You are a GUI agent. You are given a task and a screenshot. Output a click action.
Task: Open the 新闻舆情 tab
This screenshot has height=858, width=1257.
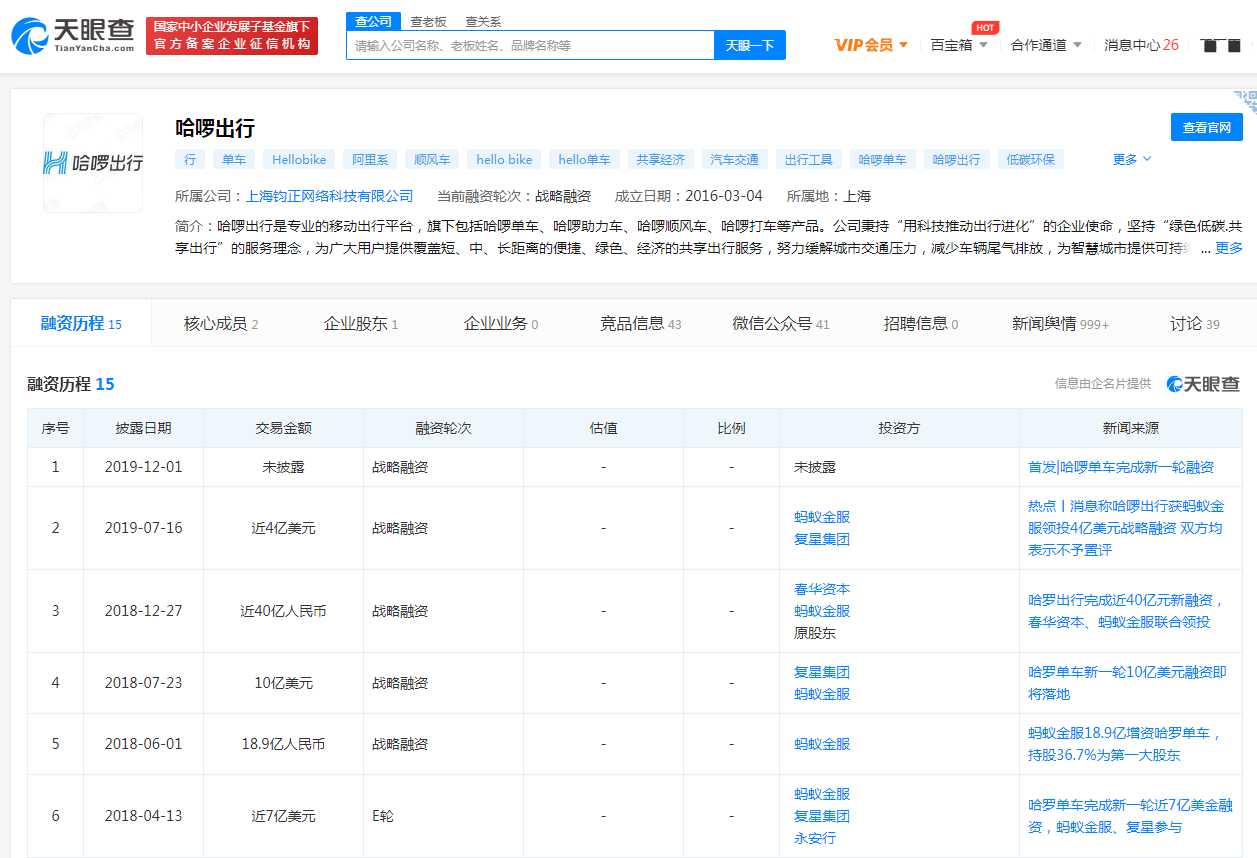(1061, 324)
